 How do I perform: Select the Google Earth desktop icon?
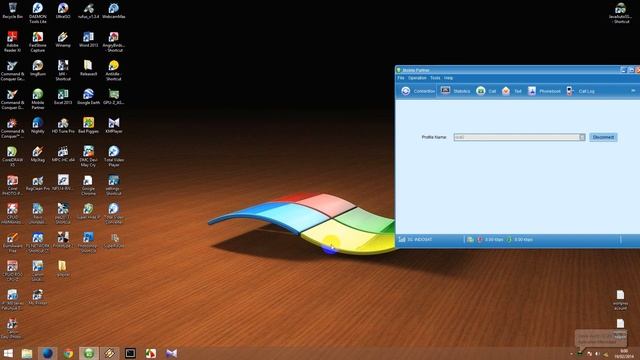click(89, 97)
